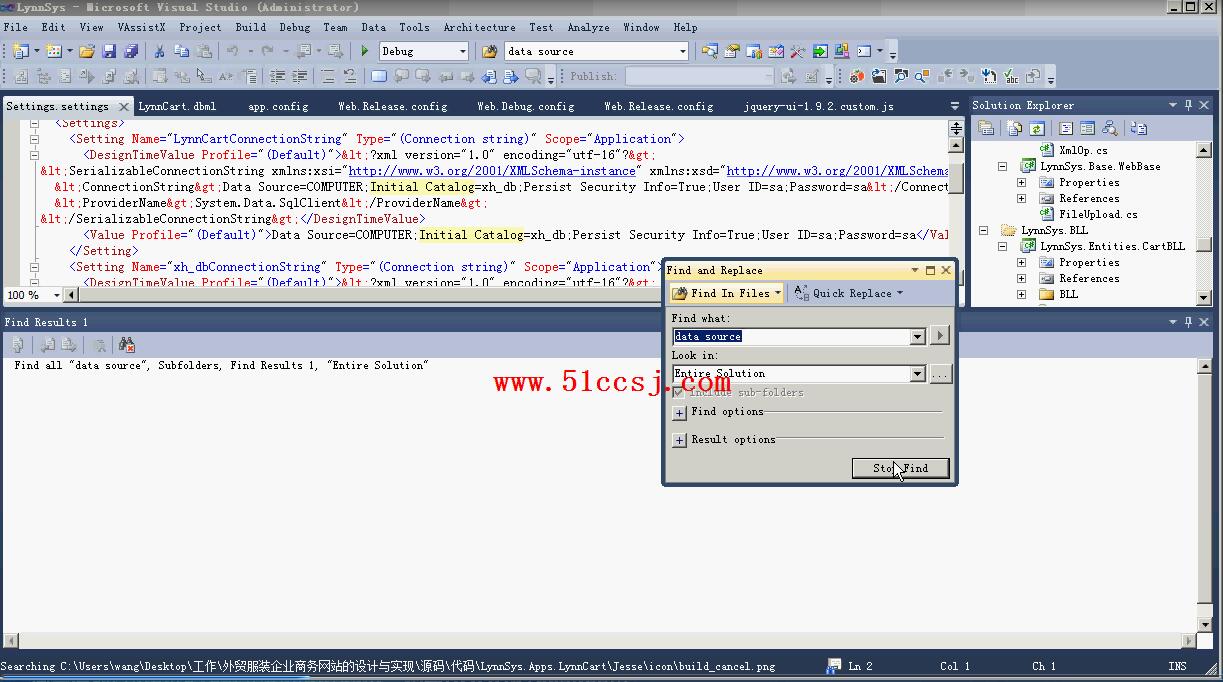Expand Result options section
Viewport: 1223px width, 682px height.
679,440
